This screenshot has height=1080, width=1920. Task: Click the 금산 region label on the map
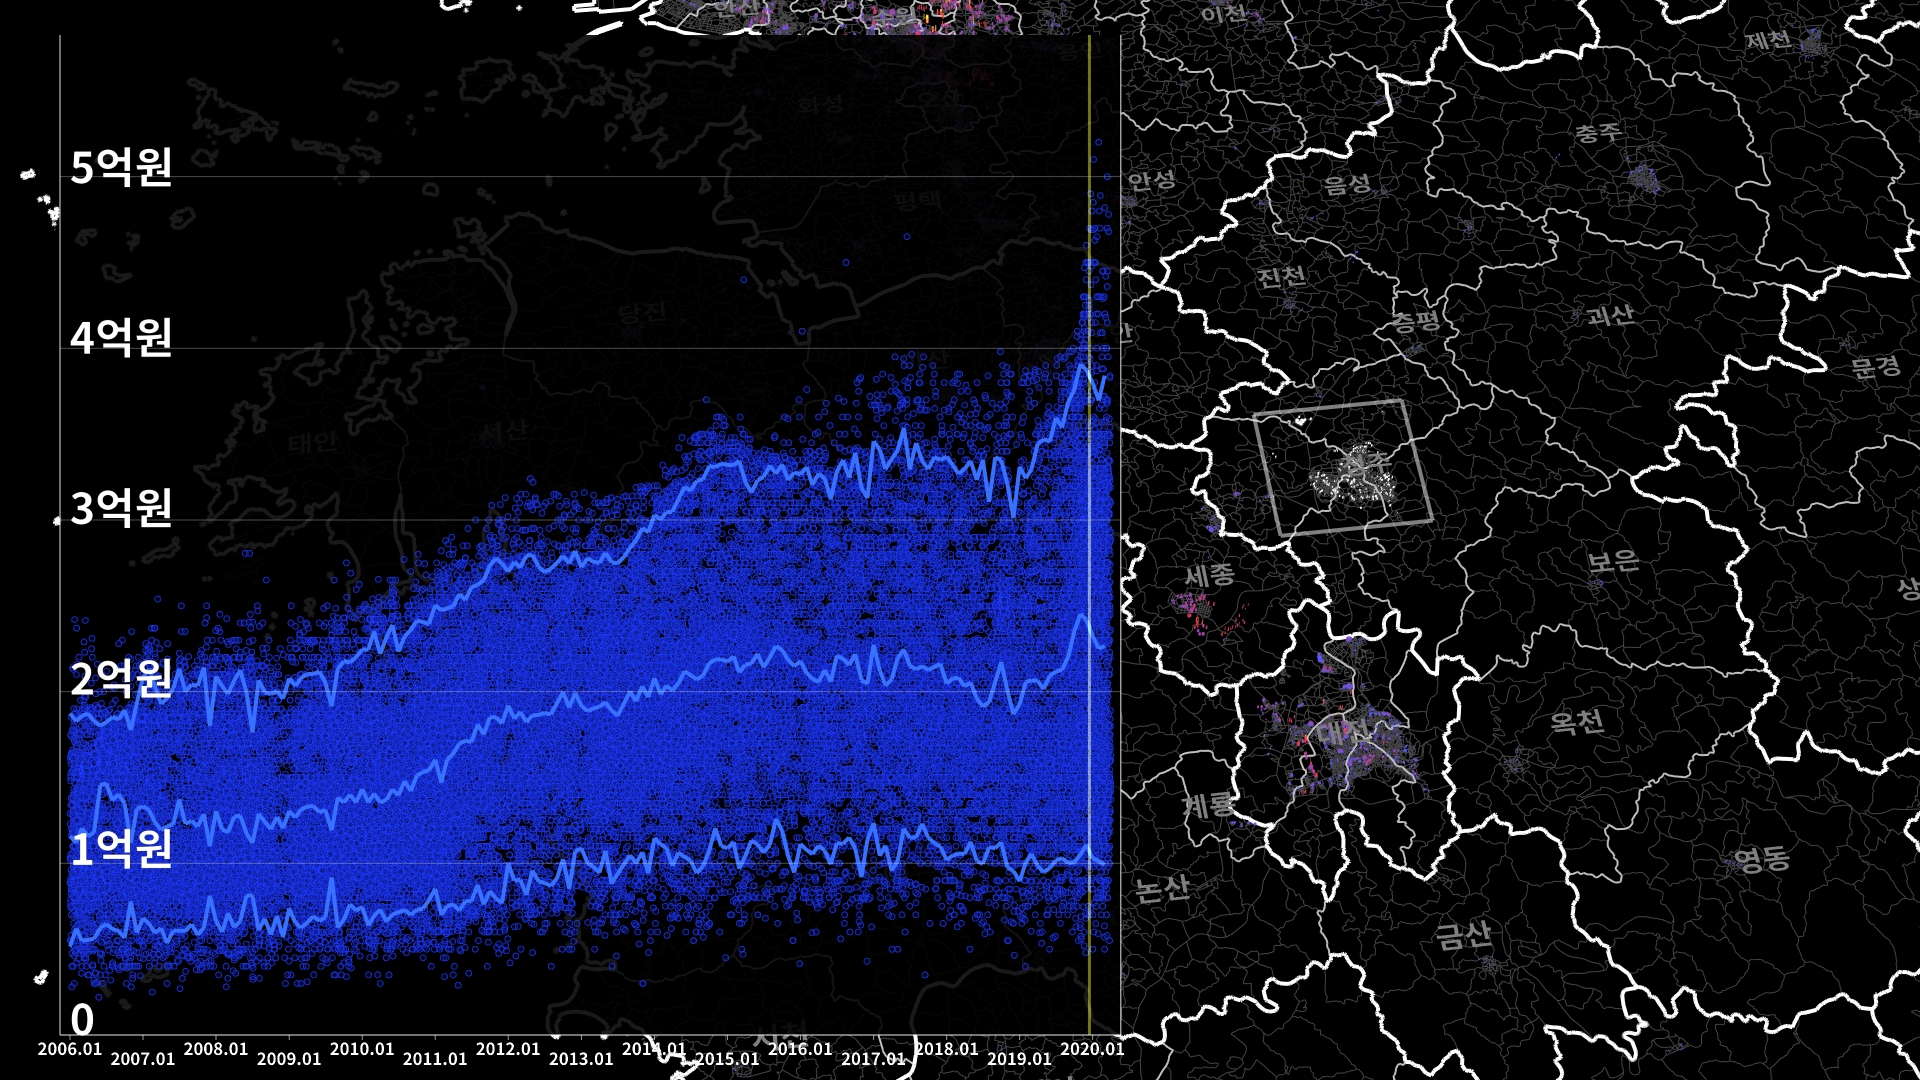point(1463,936)
